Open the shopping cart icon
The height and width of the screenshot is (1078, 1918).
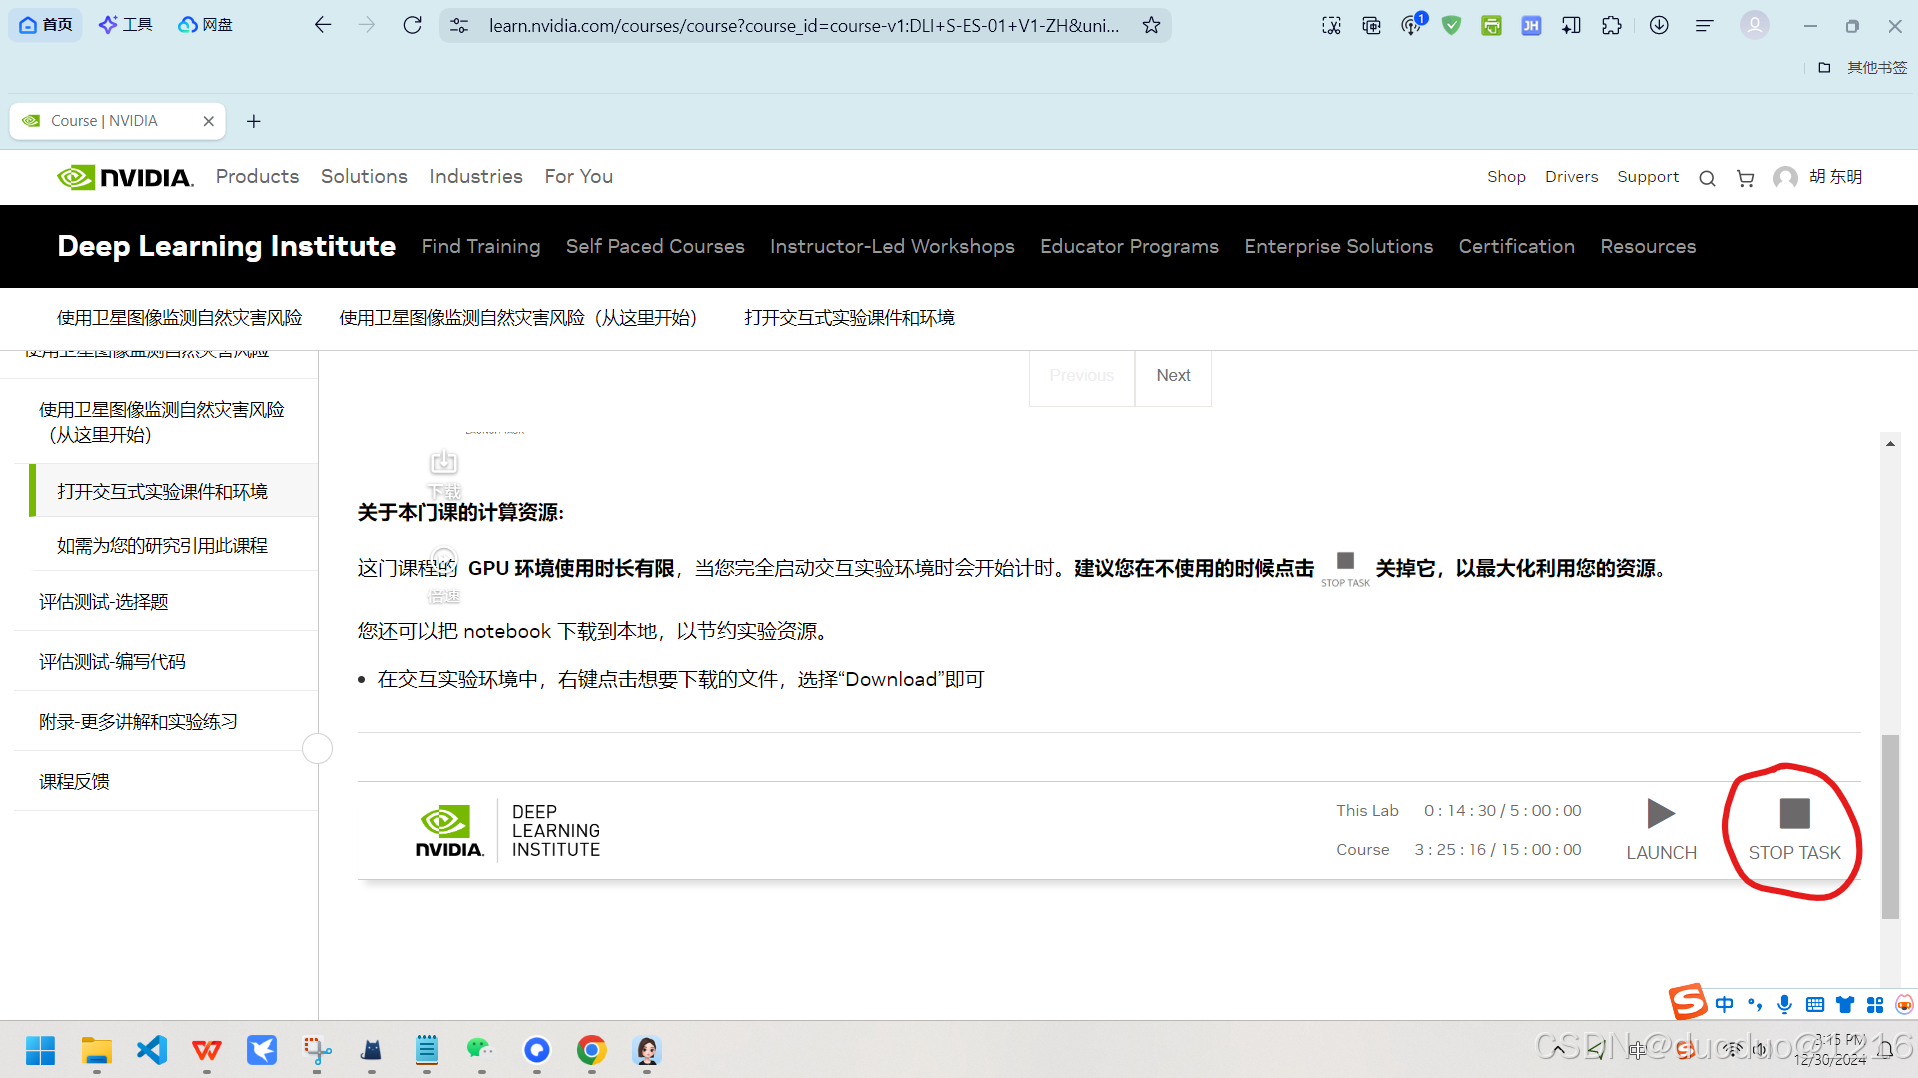1745,178
